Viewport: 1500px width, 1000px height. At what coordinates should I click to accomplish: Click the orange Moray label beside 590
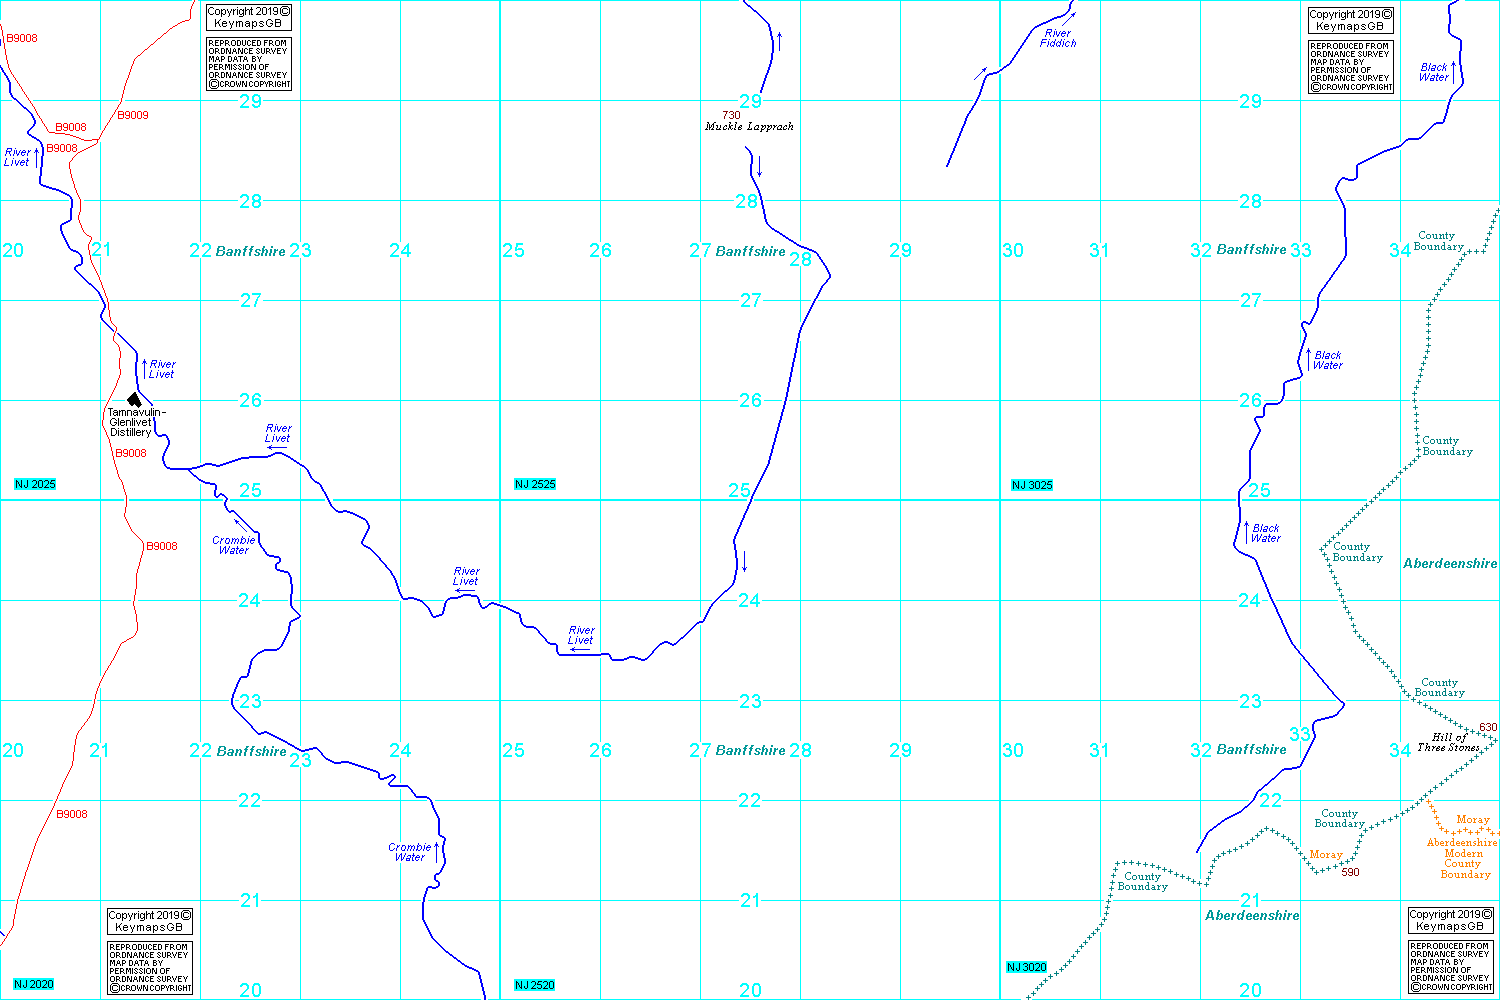[1326, 854]
